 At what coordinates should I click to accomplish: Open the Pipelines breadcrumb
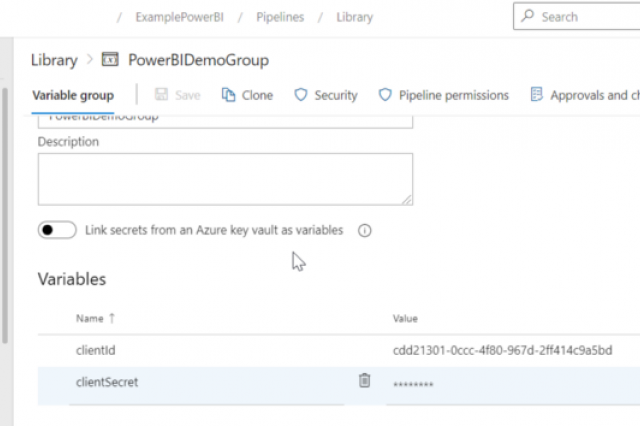280,17
